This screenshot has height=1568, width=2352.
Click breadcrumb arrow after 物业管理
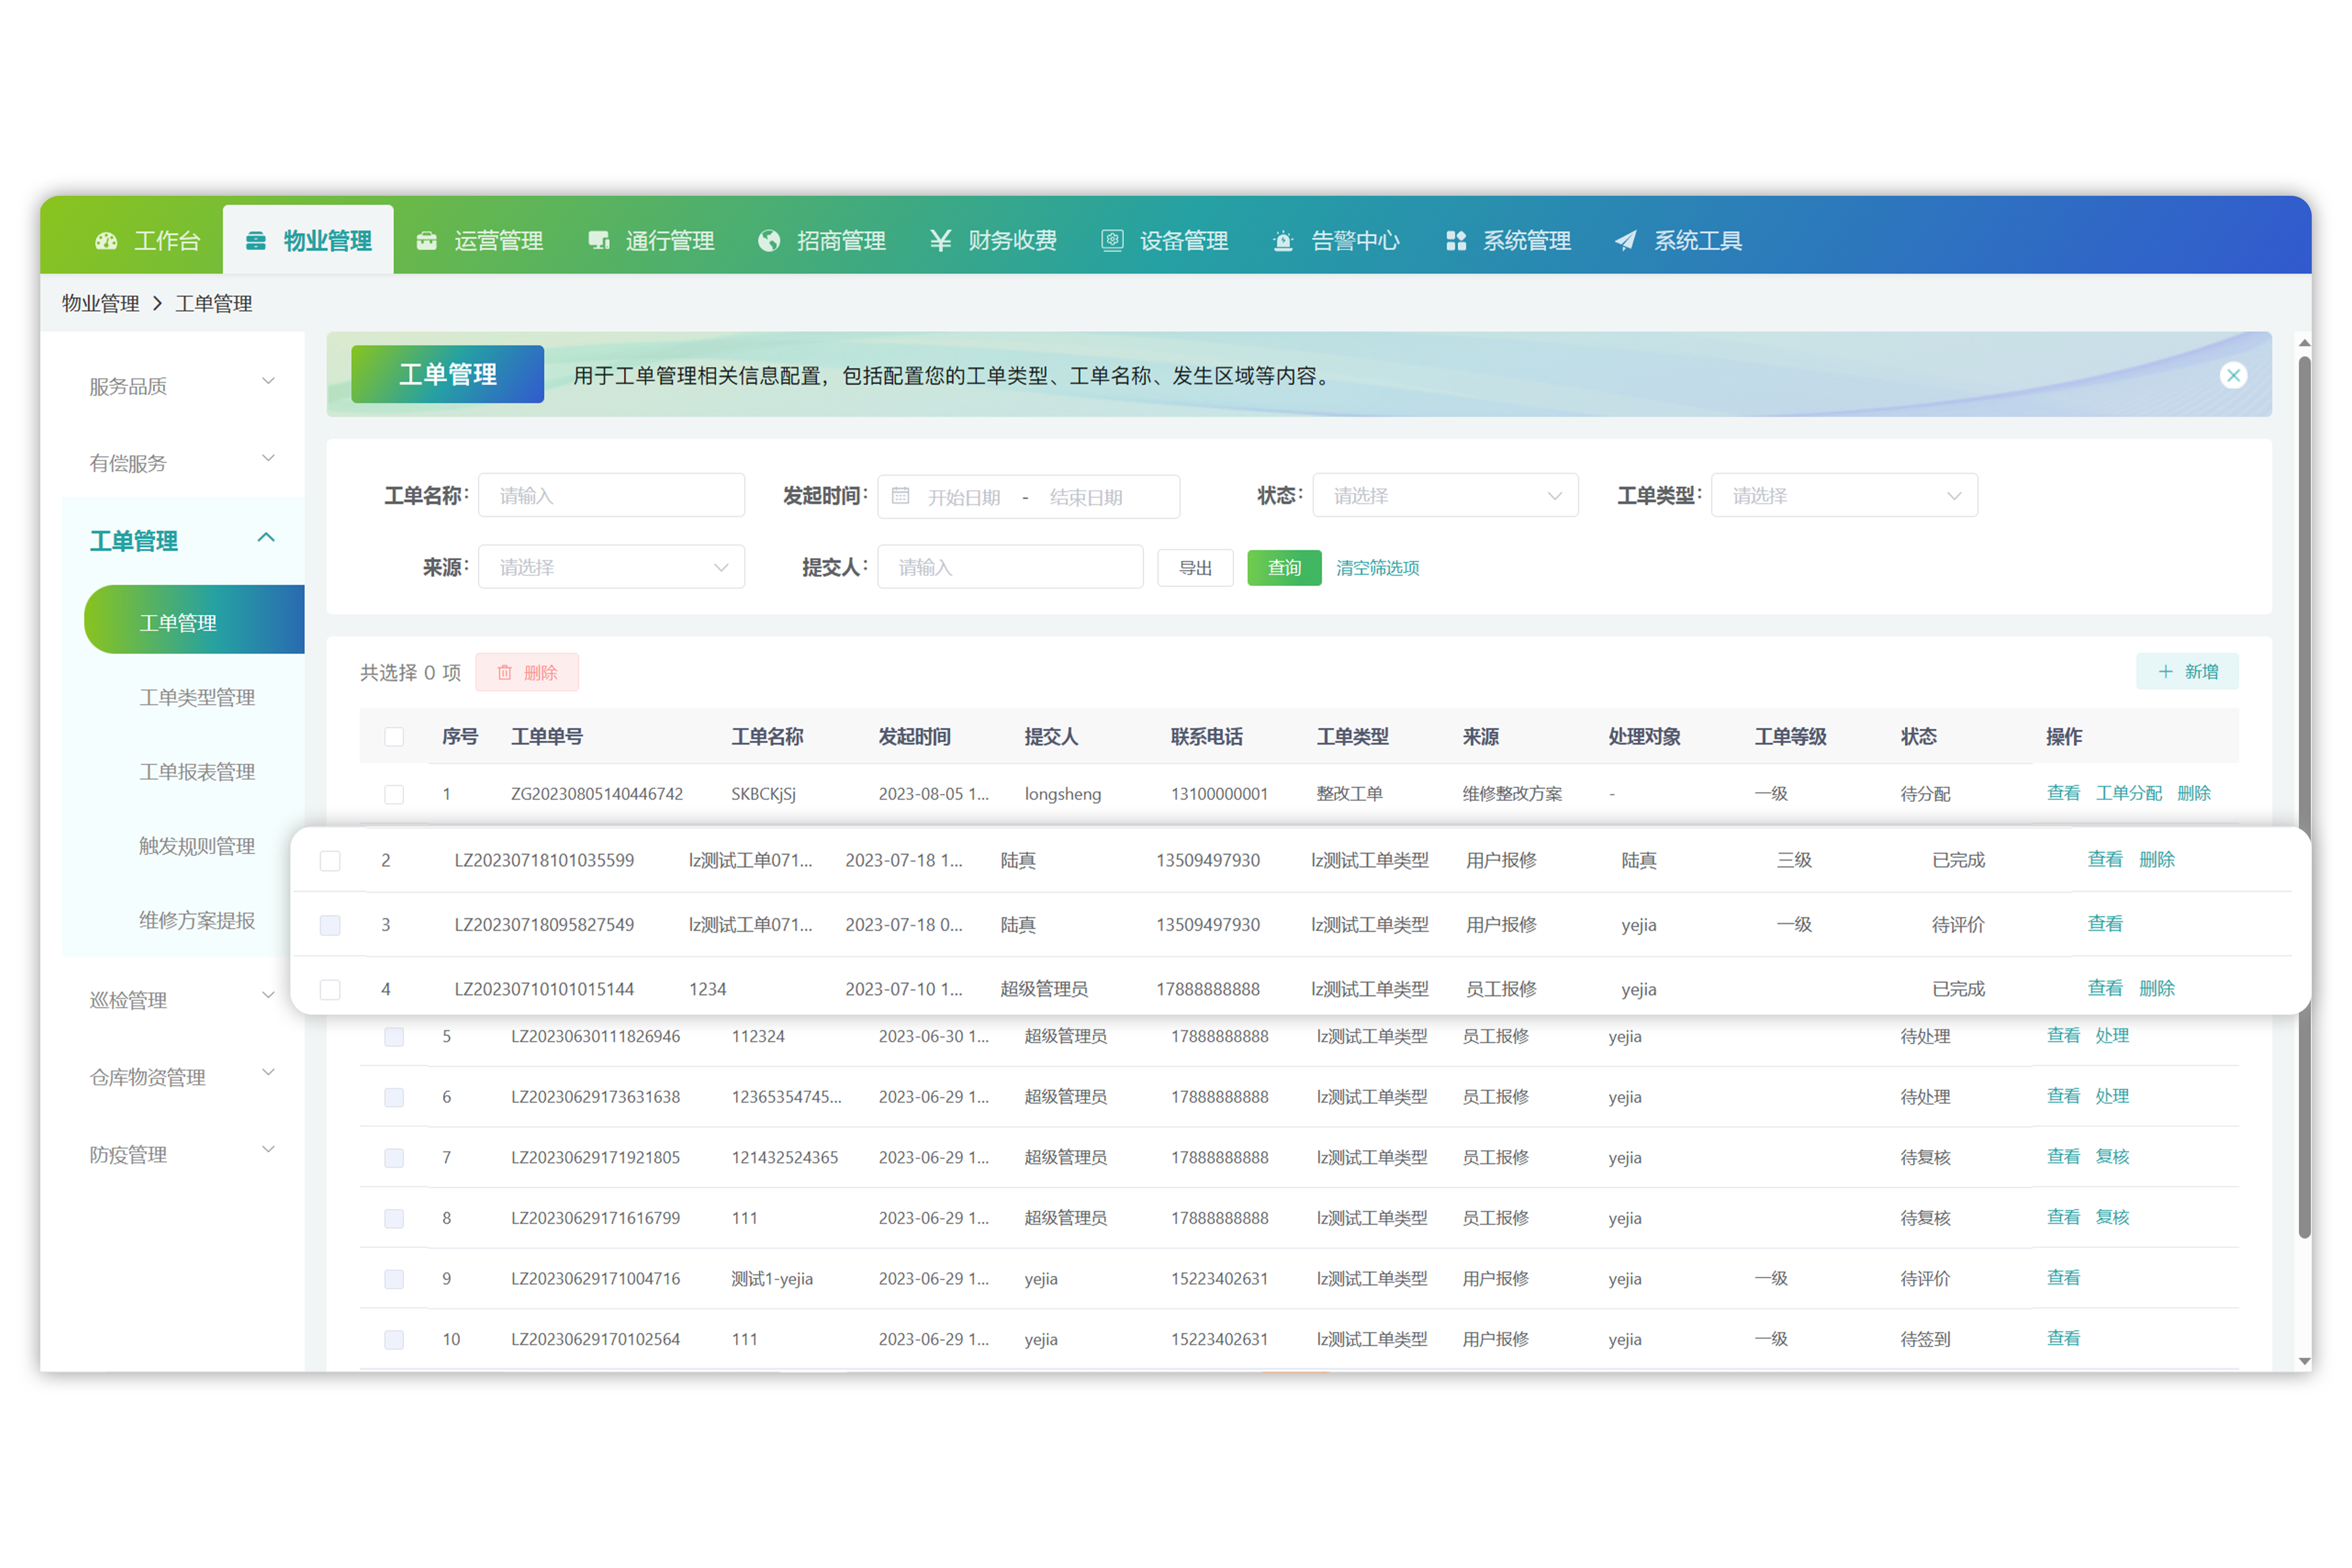coord(157,303)
